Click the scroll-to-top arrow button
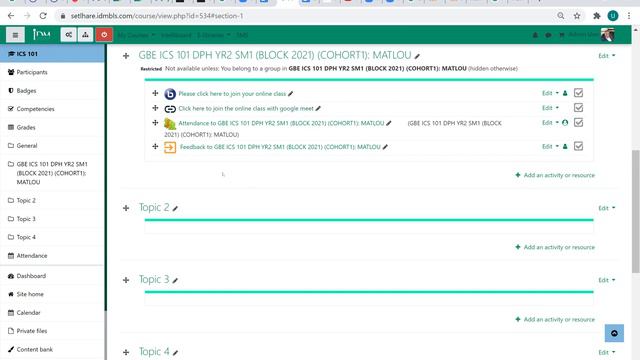640x360 pixels. point(614,333)
